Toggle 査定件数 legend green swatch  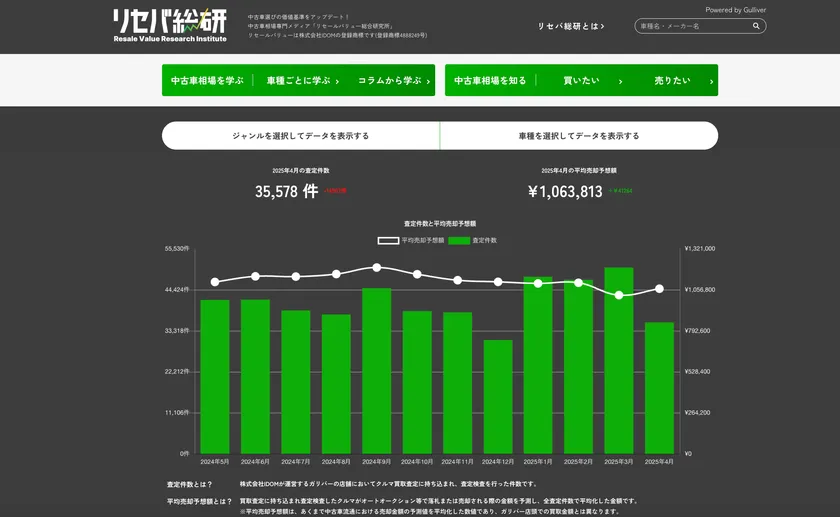(459, 241)
